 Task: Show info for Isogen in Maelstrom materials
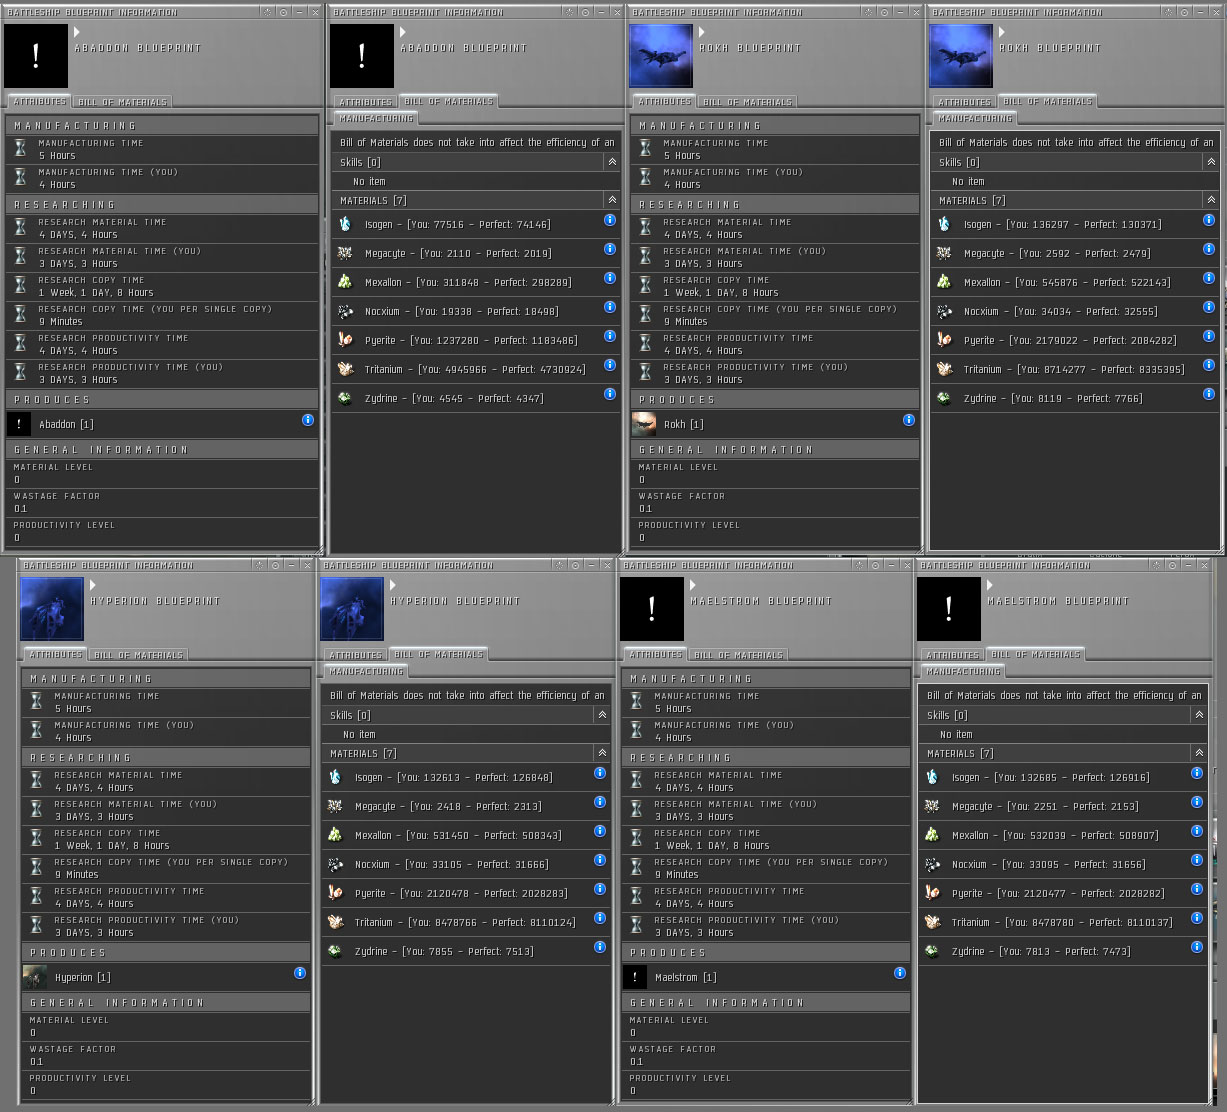point(1197,773)
